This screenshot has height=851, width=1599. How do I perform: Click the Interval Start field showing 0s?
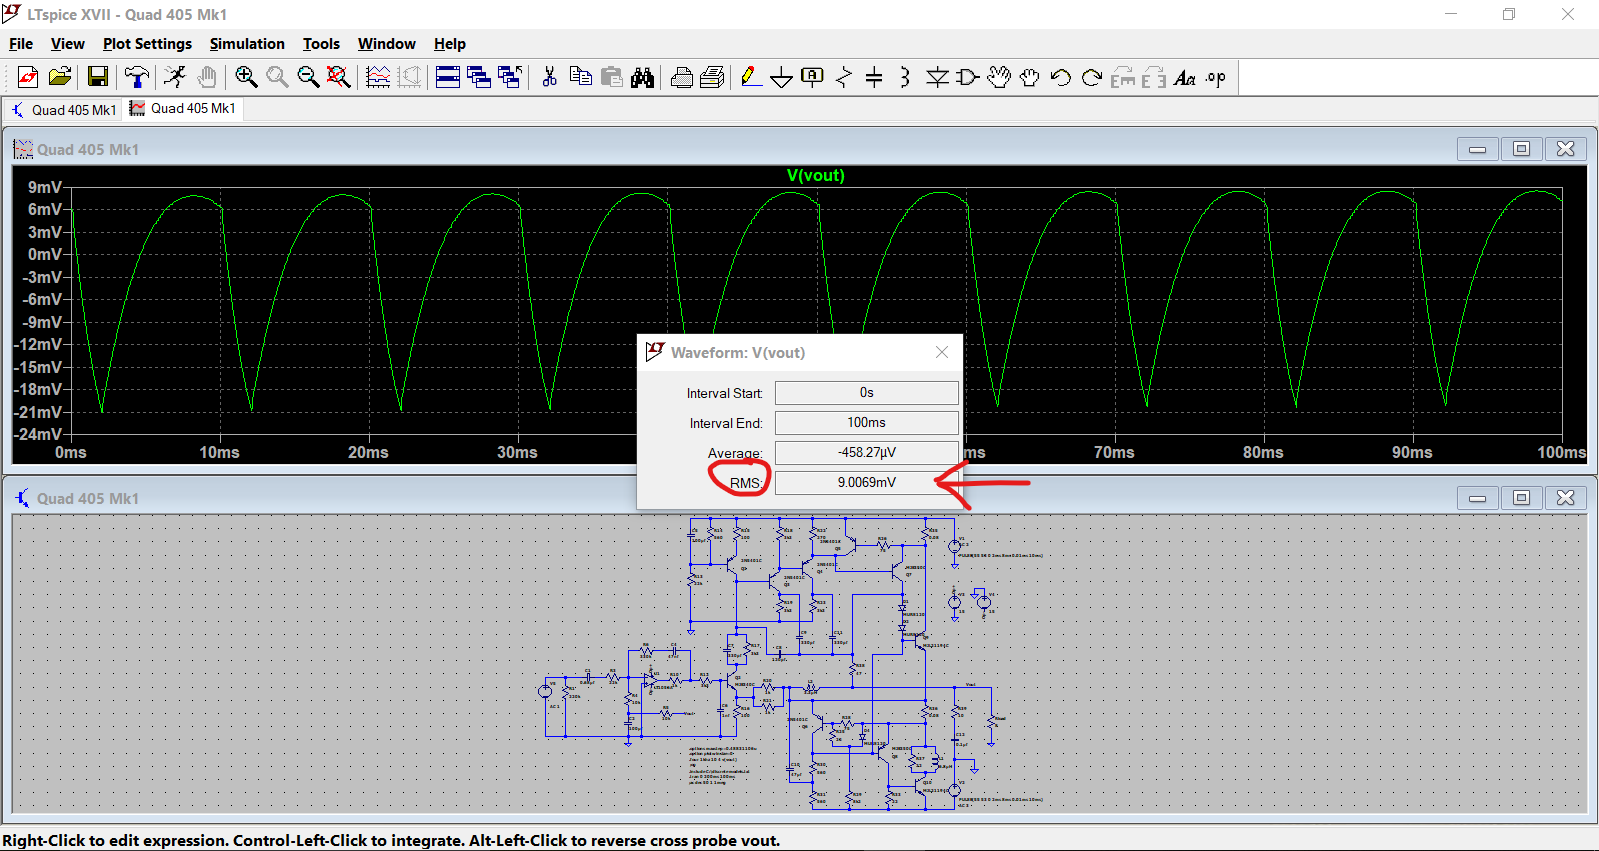866,393
